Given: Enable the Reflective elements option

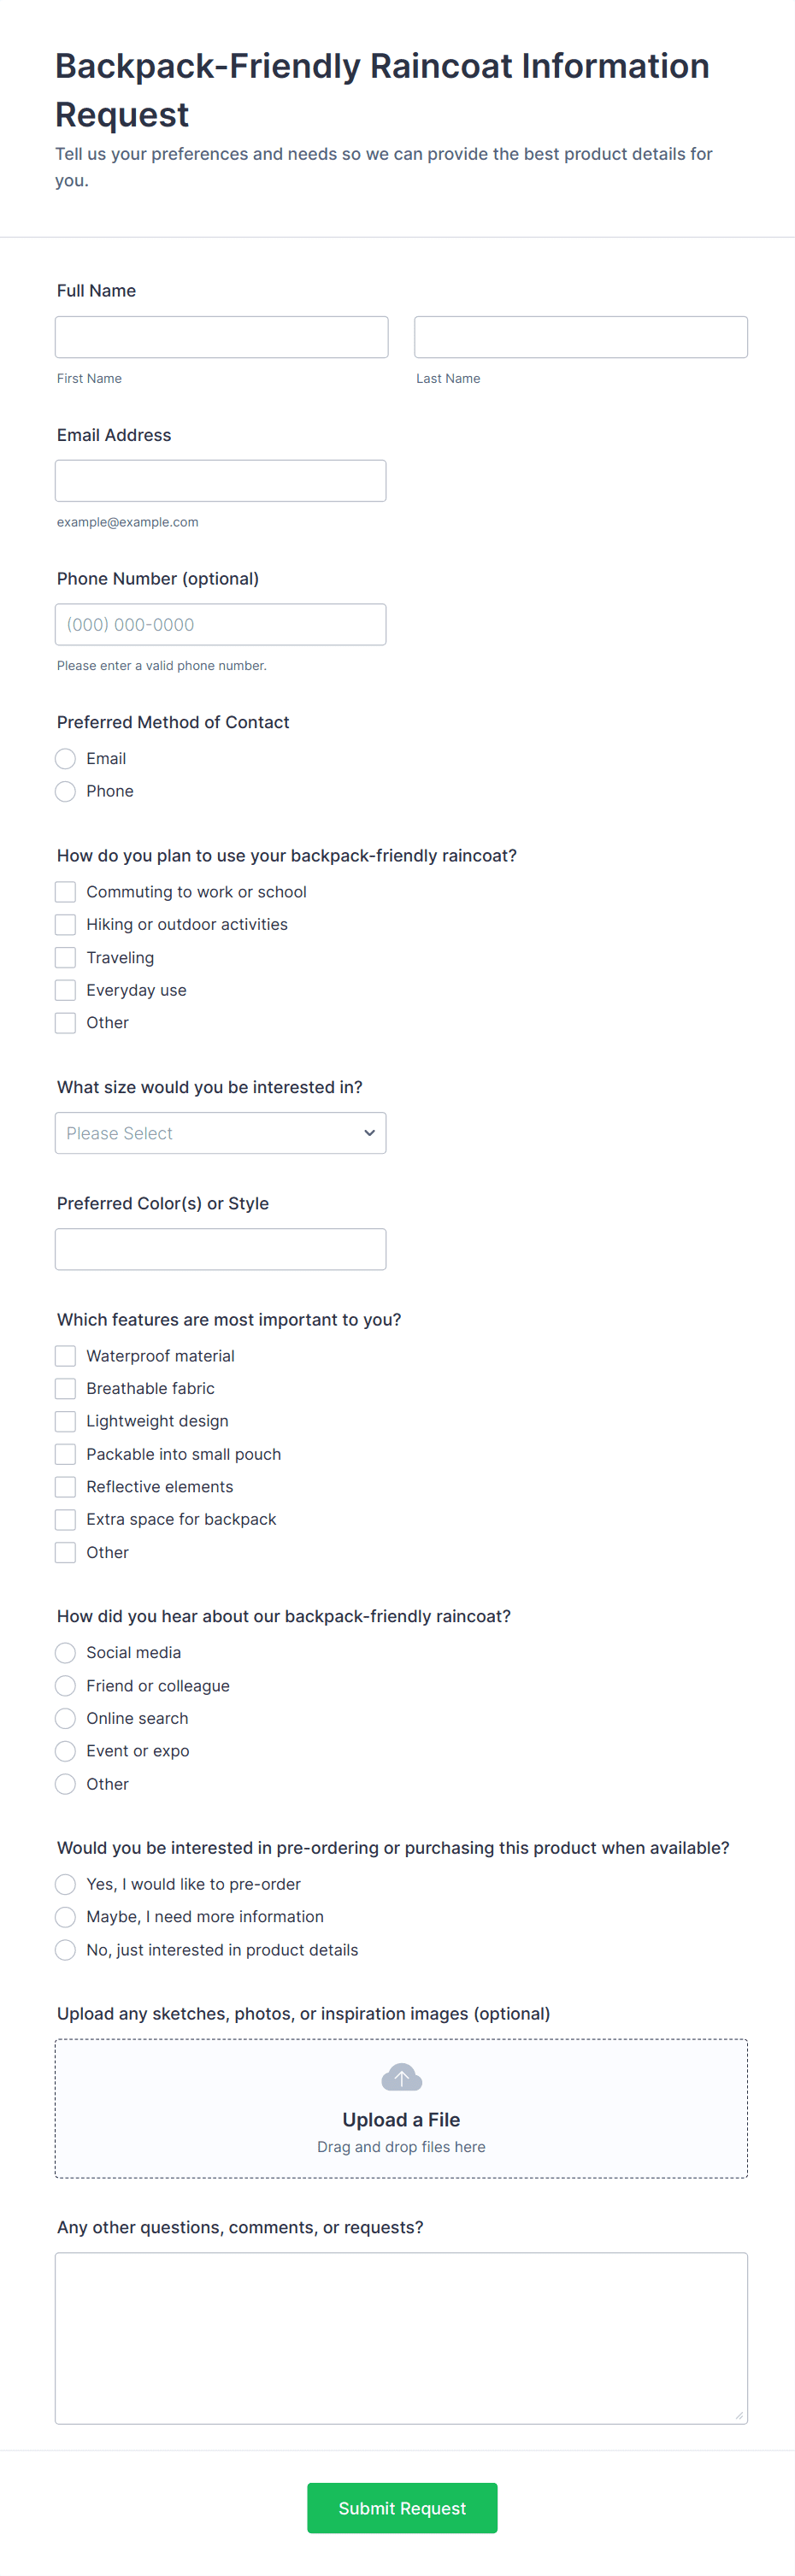Looking at the screenshot, I should click(x=66, y=1487).
